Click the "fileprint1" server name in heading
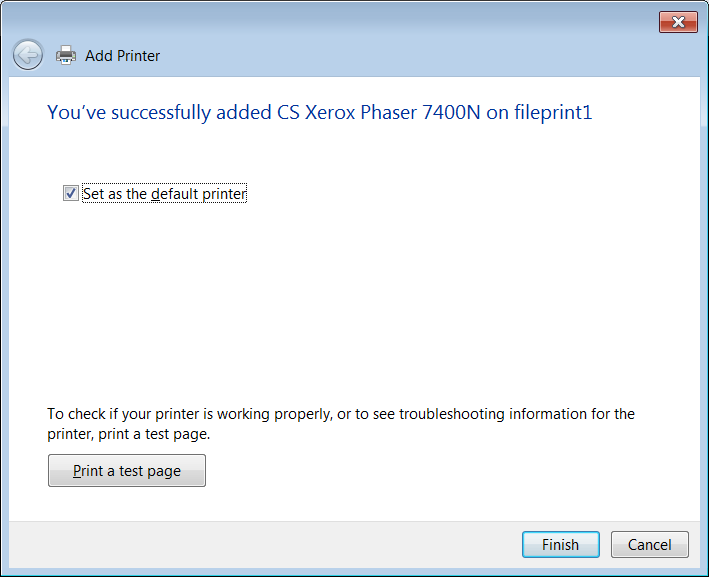The height and width of the screenshot is (577, 709). point(553,112)
